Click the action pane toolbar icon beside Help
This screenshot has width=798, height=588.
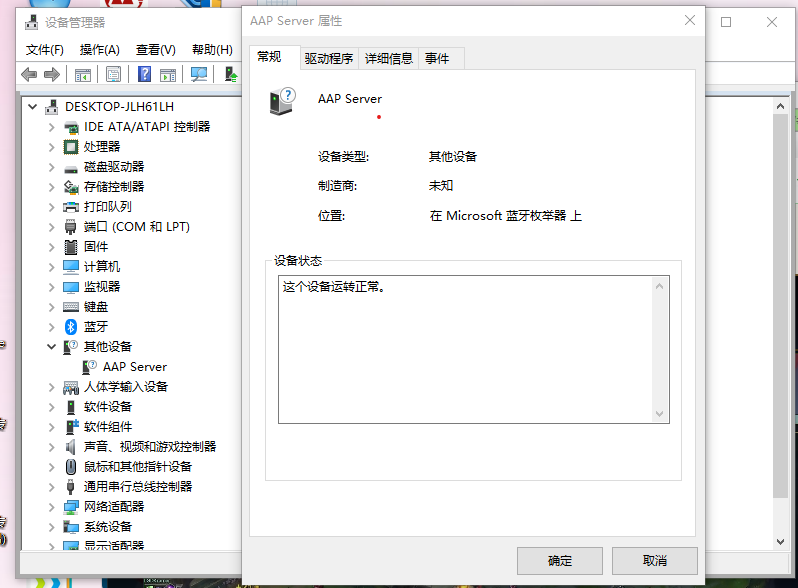point(167,75)
